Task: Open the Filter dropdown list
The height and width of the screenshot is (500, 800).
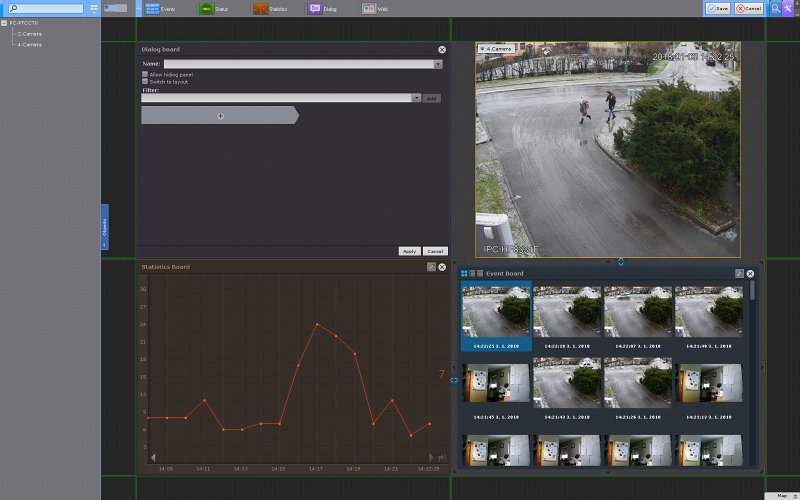Action: tap(416, 98)
